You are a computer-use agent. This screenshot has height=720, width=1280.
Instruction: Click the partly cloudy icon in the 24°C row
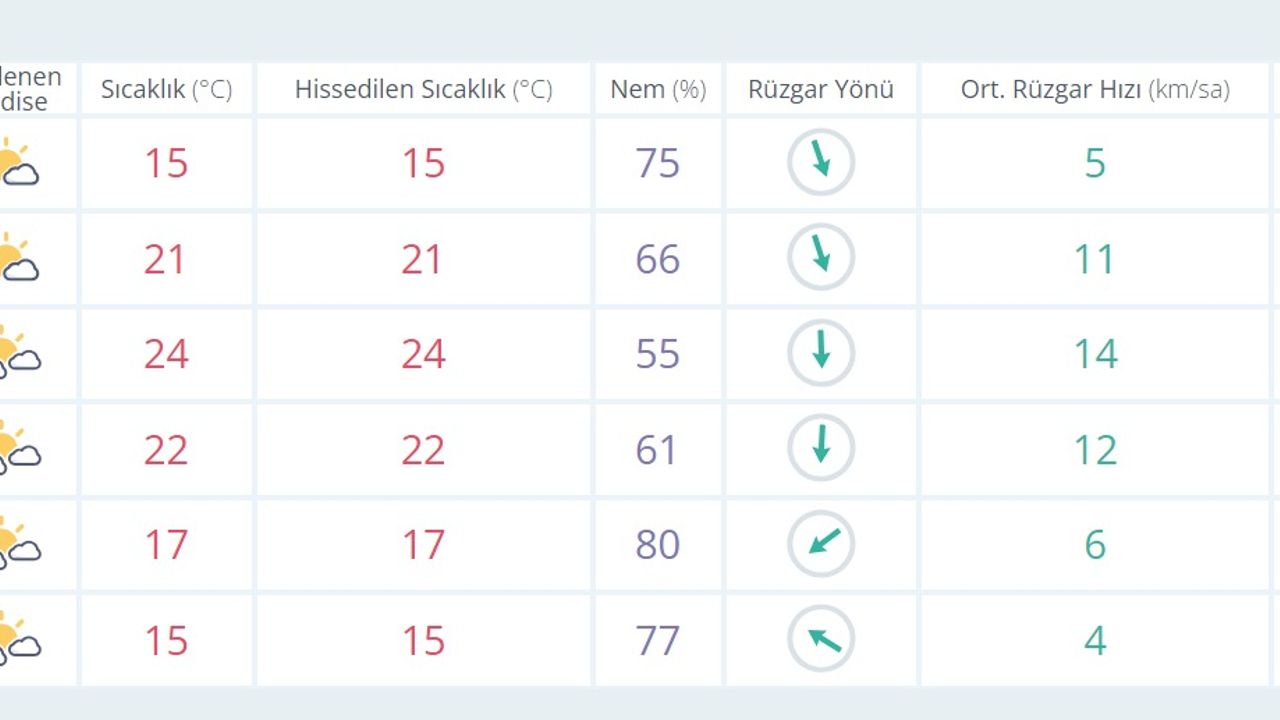pyautogui.click(x=18, y=352)
